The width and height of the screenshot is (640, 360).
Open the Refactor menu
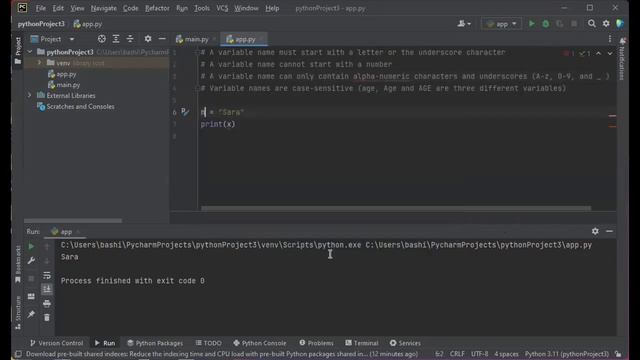coord(157,8)
